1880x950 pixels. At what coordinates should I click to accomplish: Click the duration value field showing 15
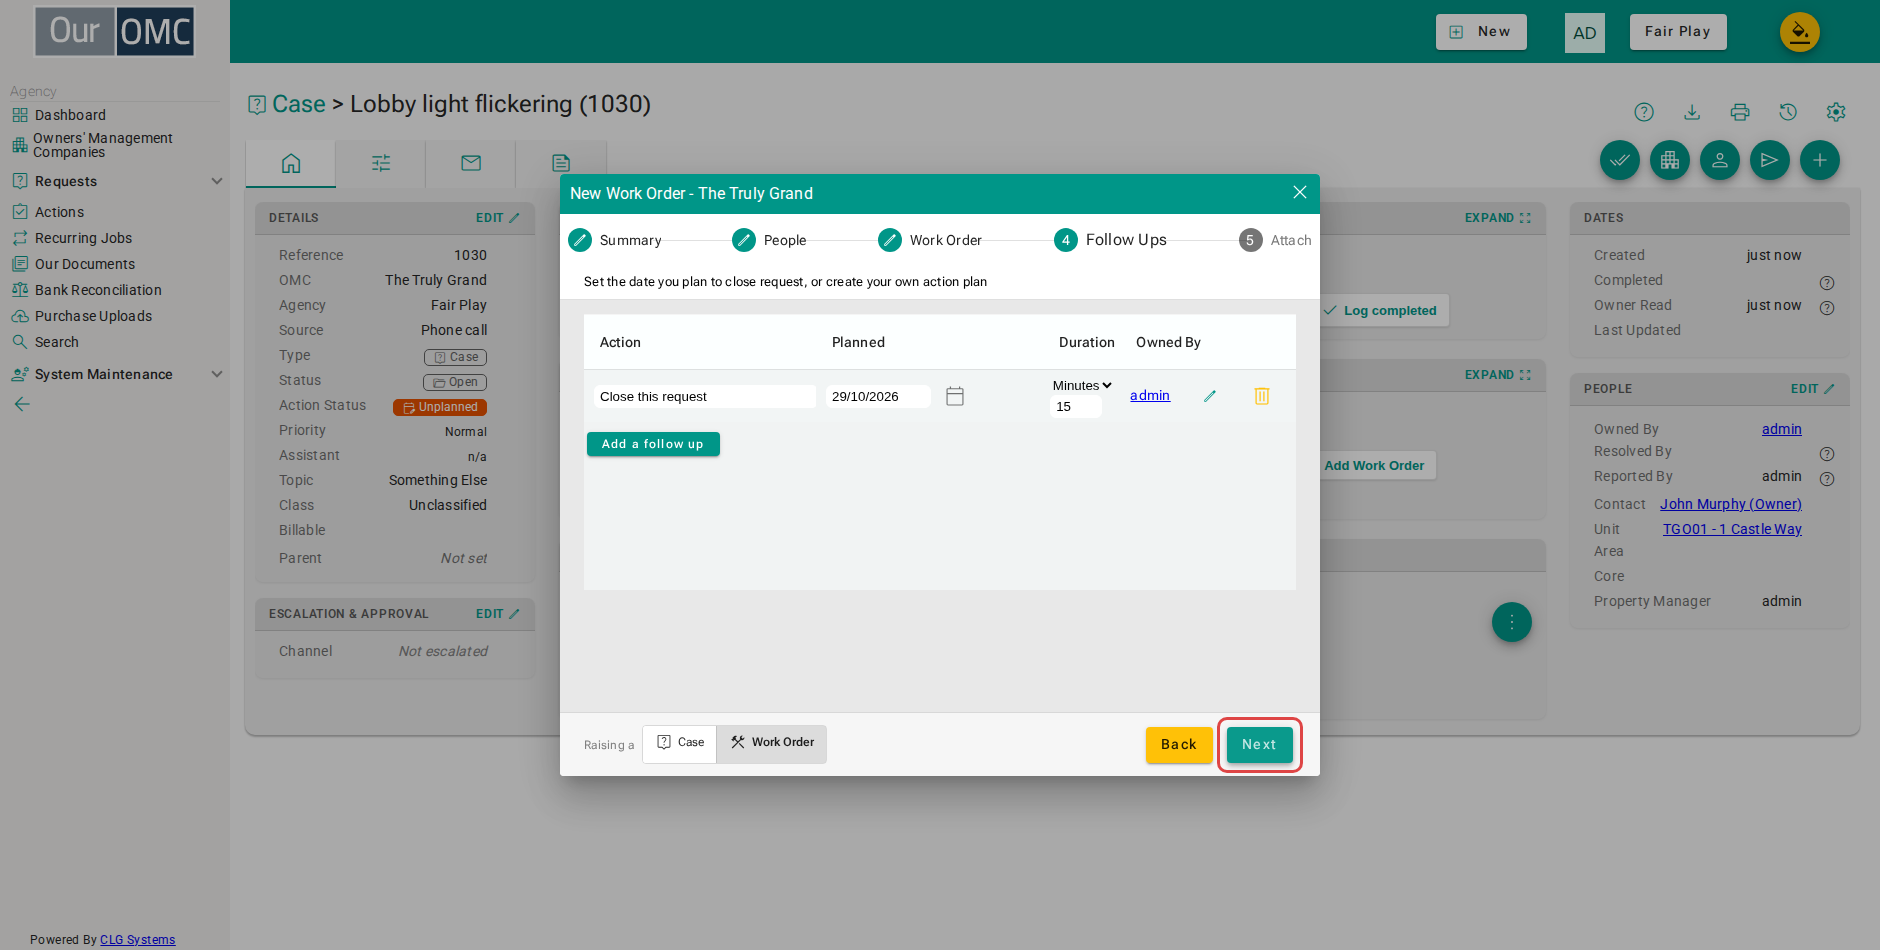click(x=1076, y=406)
